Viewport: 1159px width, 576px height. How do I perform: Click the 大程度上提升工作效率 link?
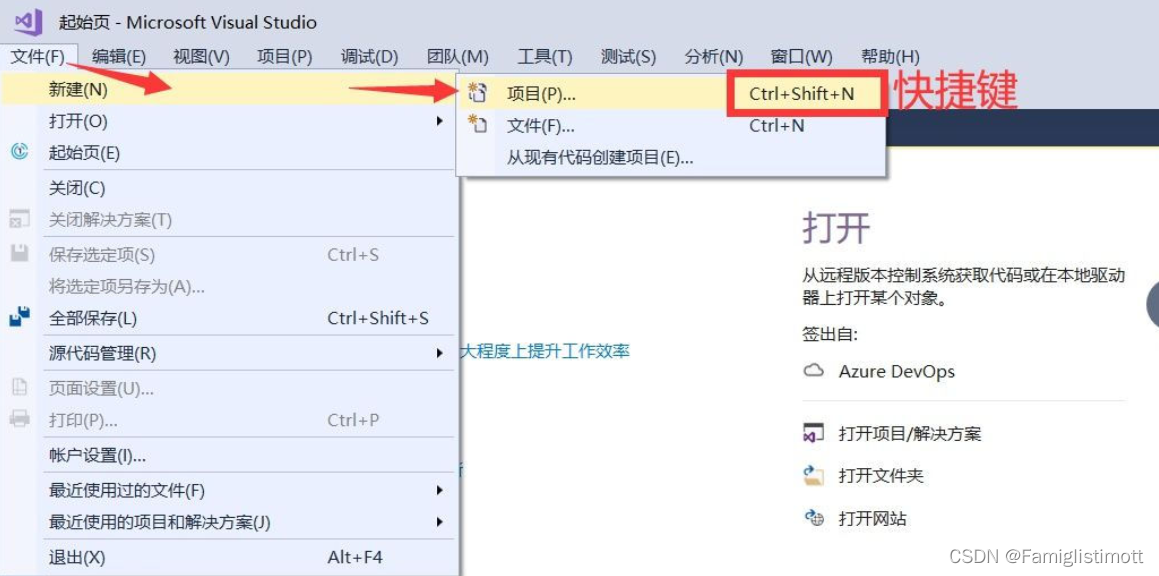(545, 350)
